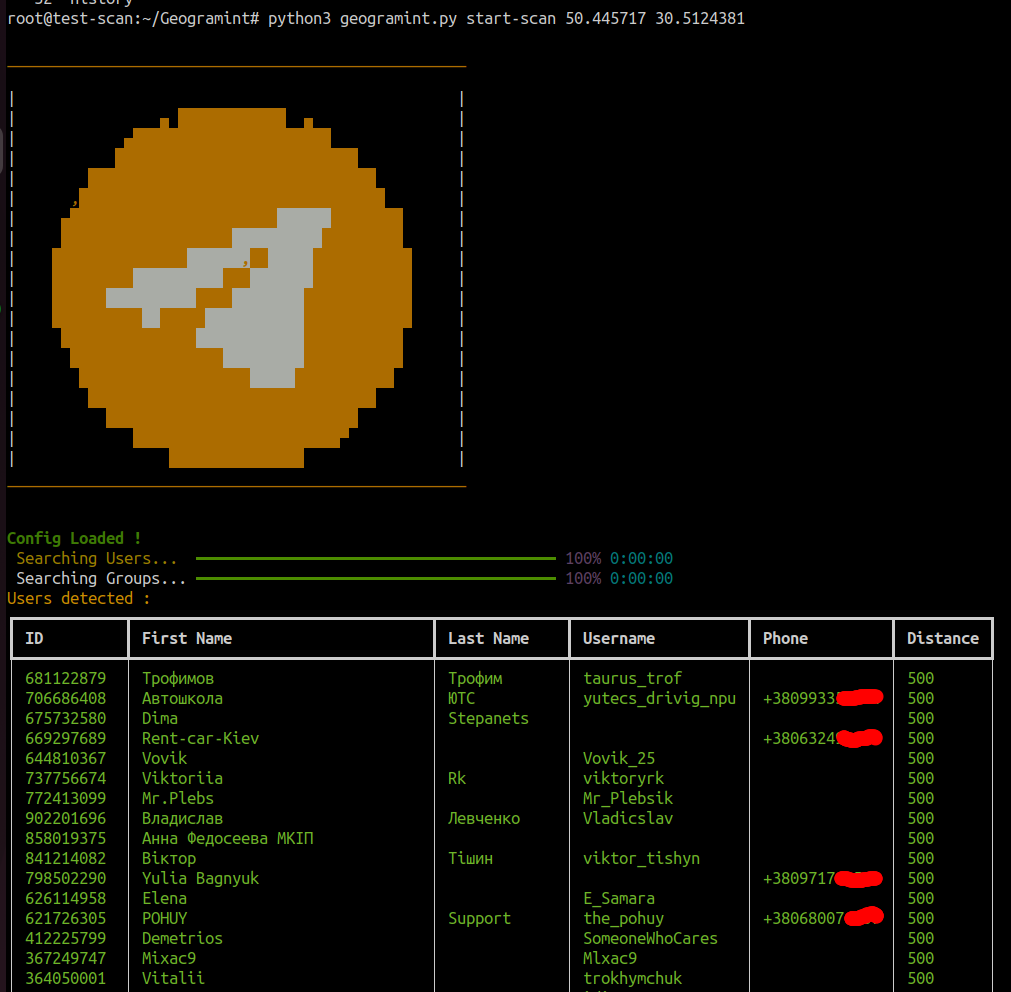Select ID 902201696
The image size is (1011, 992).
point(66,818)
